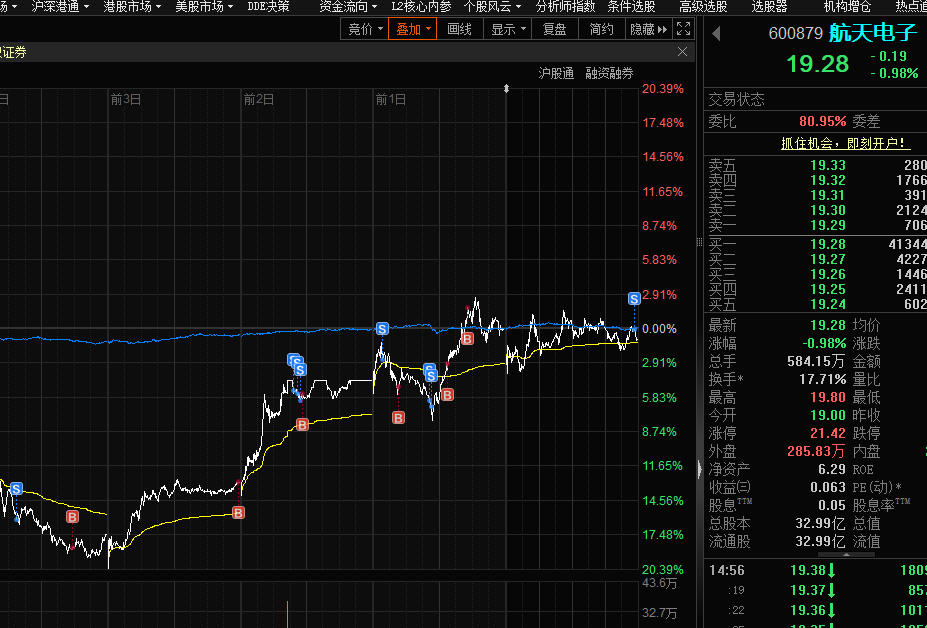The height and width of the screenshot is (628, 927).
Task: Open the 选股器 menu item
Action: click(x=769, y=7)
